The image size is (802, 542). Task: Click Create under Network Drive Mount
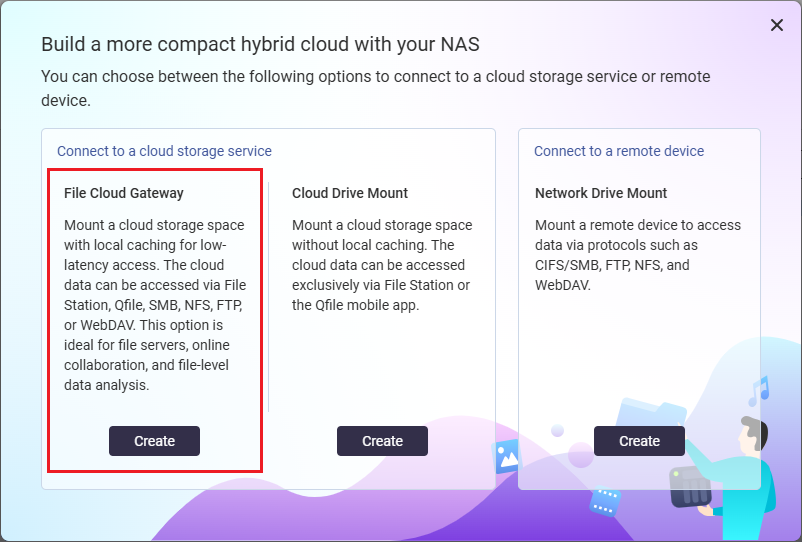639,441
